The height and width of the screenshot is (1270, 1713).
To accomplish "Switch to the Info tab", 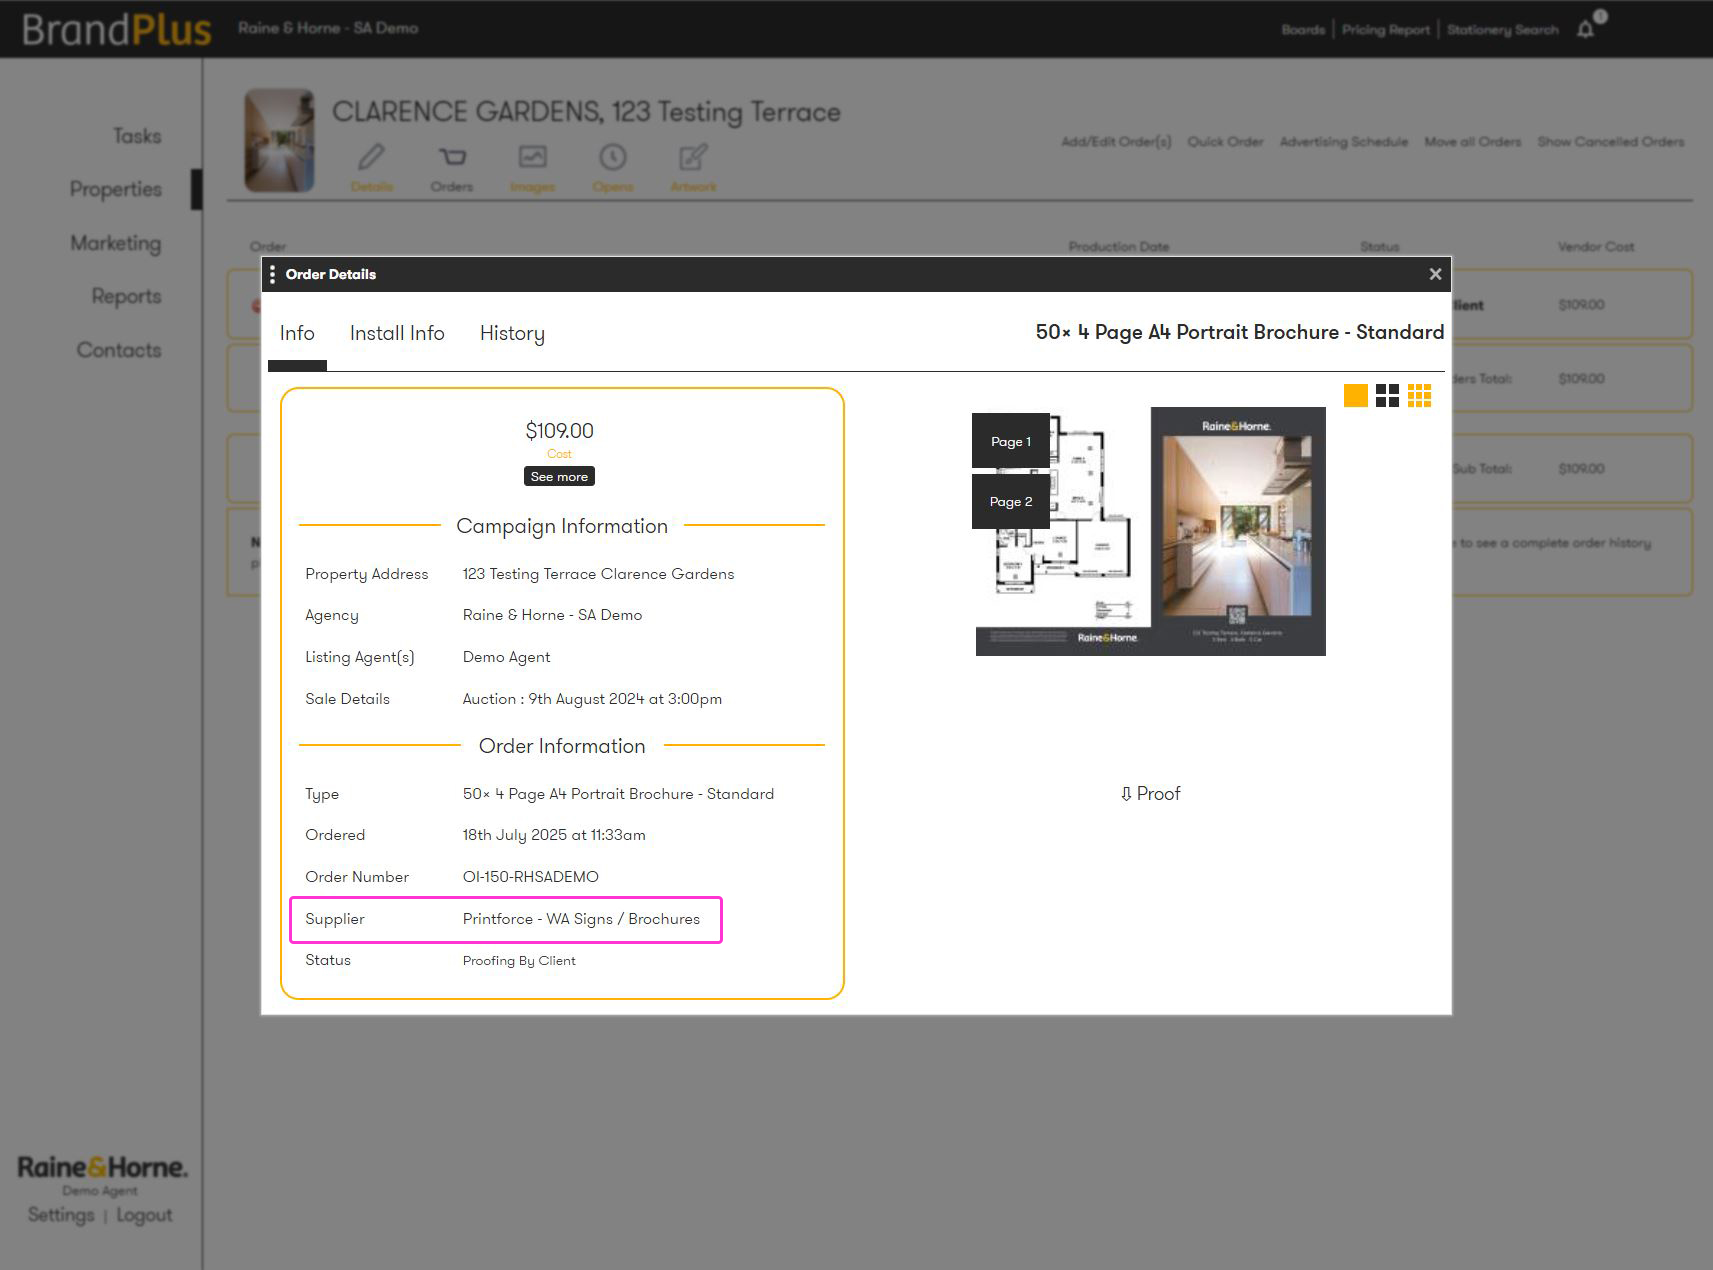I will [297, 334].
